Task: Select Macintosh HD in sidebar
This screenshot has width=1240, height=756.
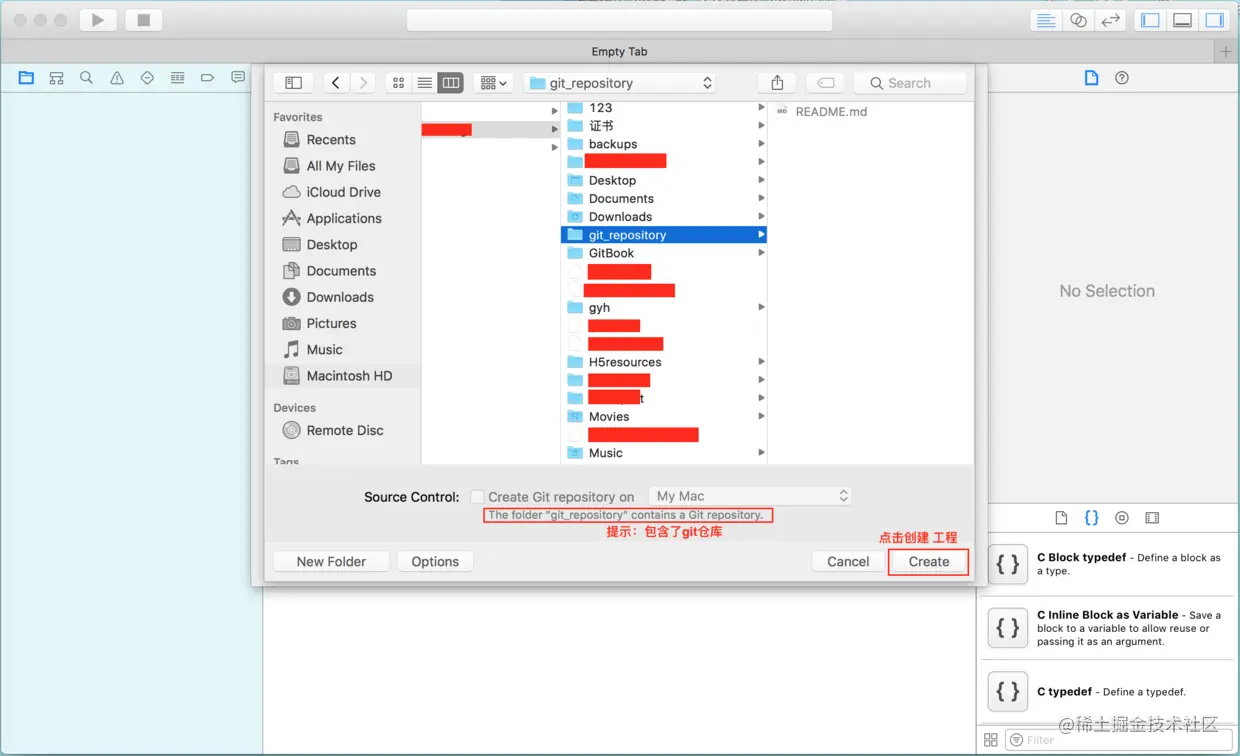Action: coord(349,376)
